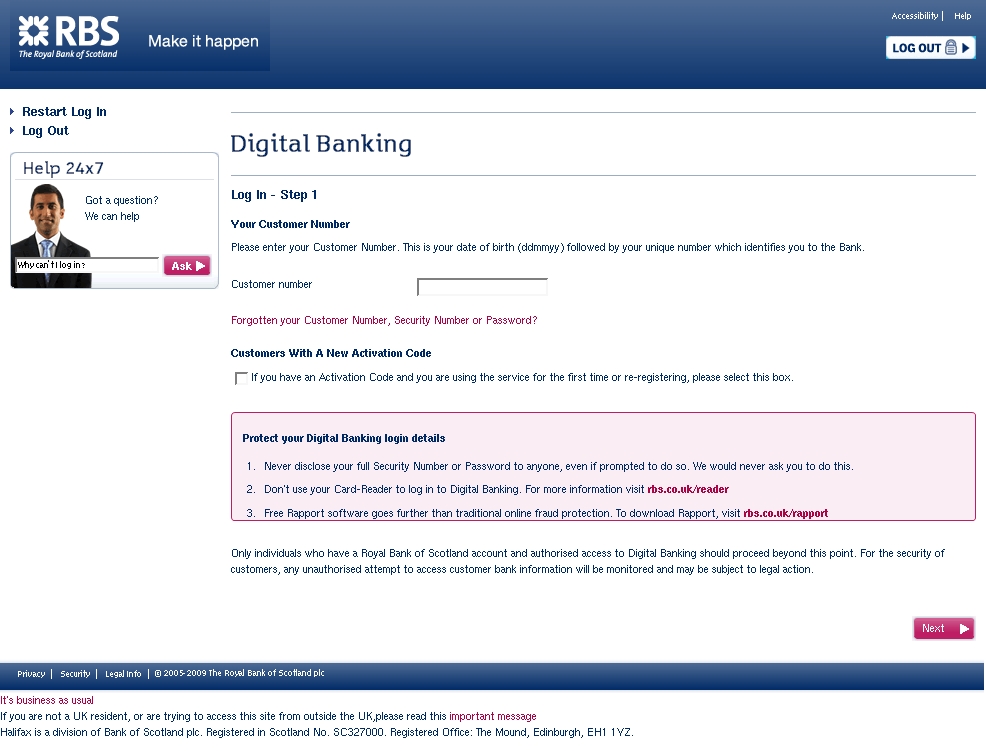Focus the Help 24x7 question box
The height and width of the screenshot is (751, 986).
pos(87,266)
